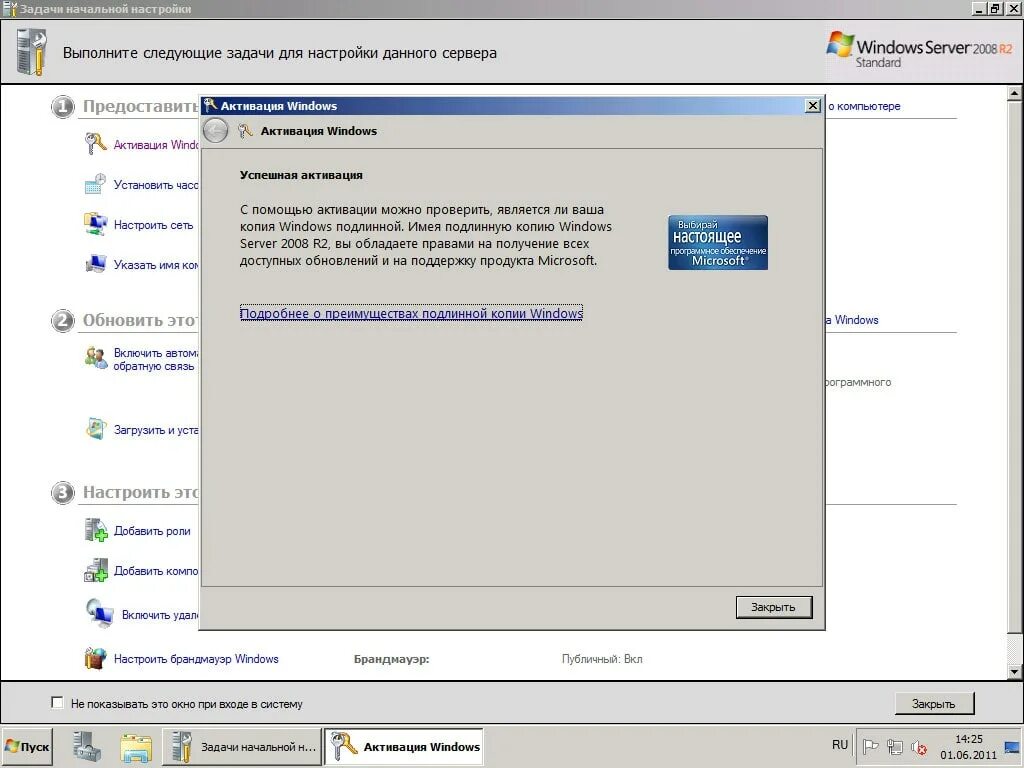Switch to 'Активация Windows' taskbar button
1024x768 pixels.
pos(404,746)
